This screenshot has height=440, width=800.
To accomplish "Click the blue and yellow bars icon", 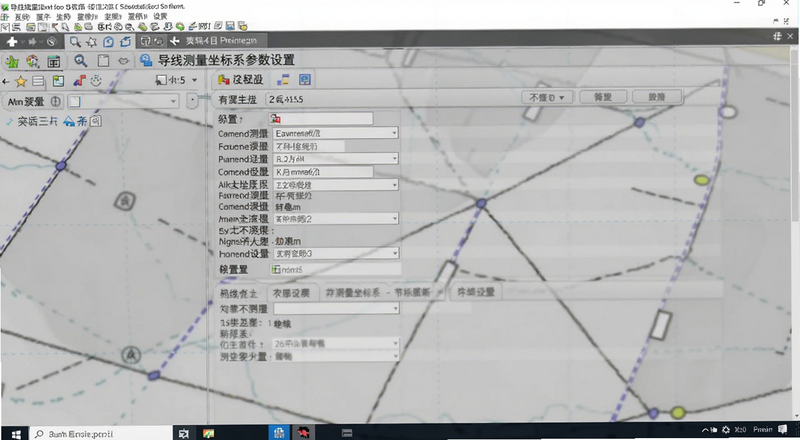I will (283, 80).
